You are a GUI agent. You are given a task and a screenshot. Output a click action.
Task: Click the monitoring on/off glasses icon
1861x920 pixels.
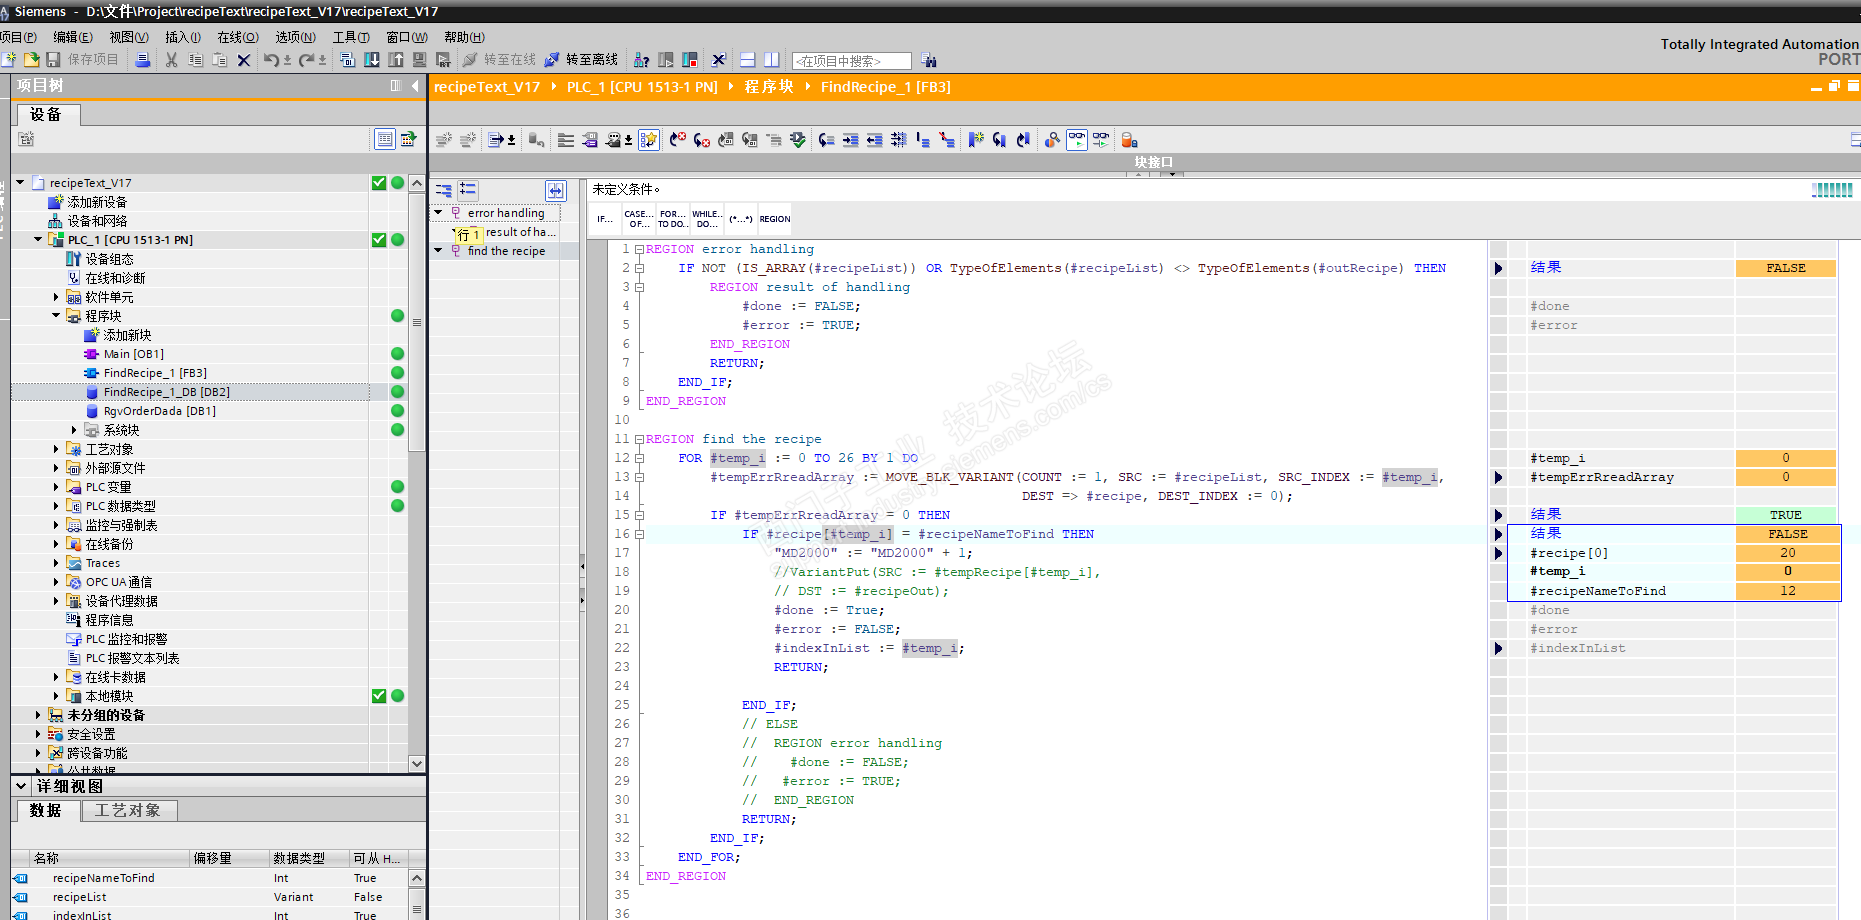pos(1076,140)
